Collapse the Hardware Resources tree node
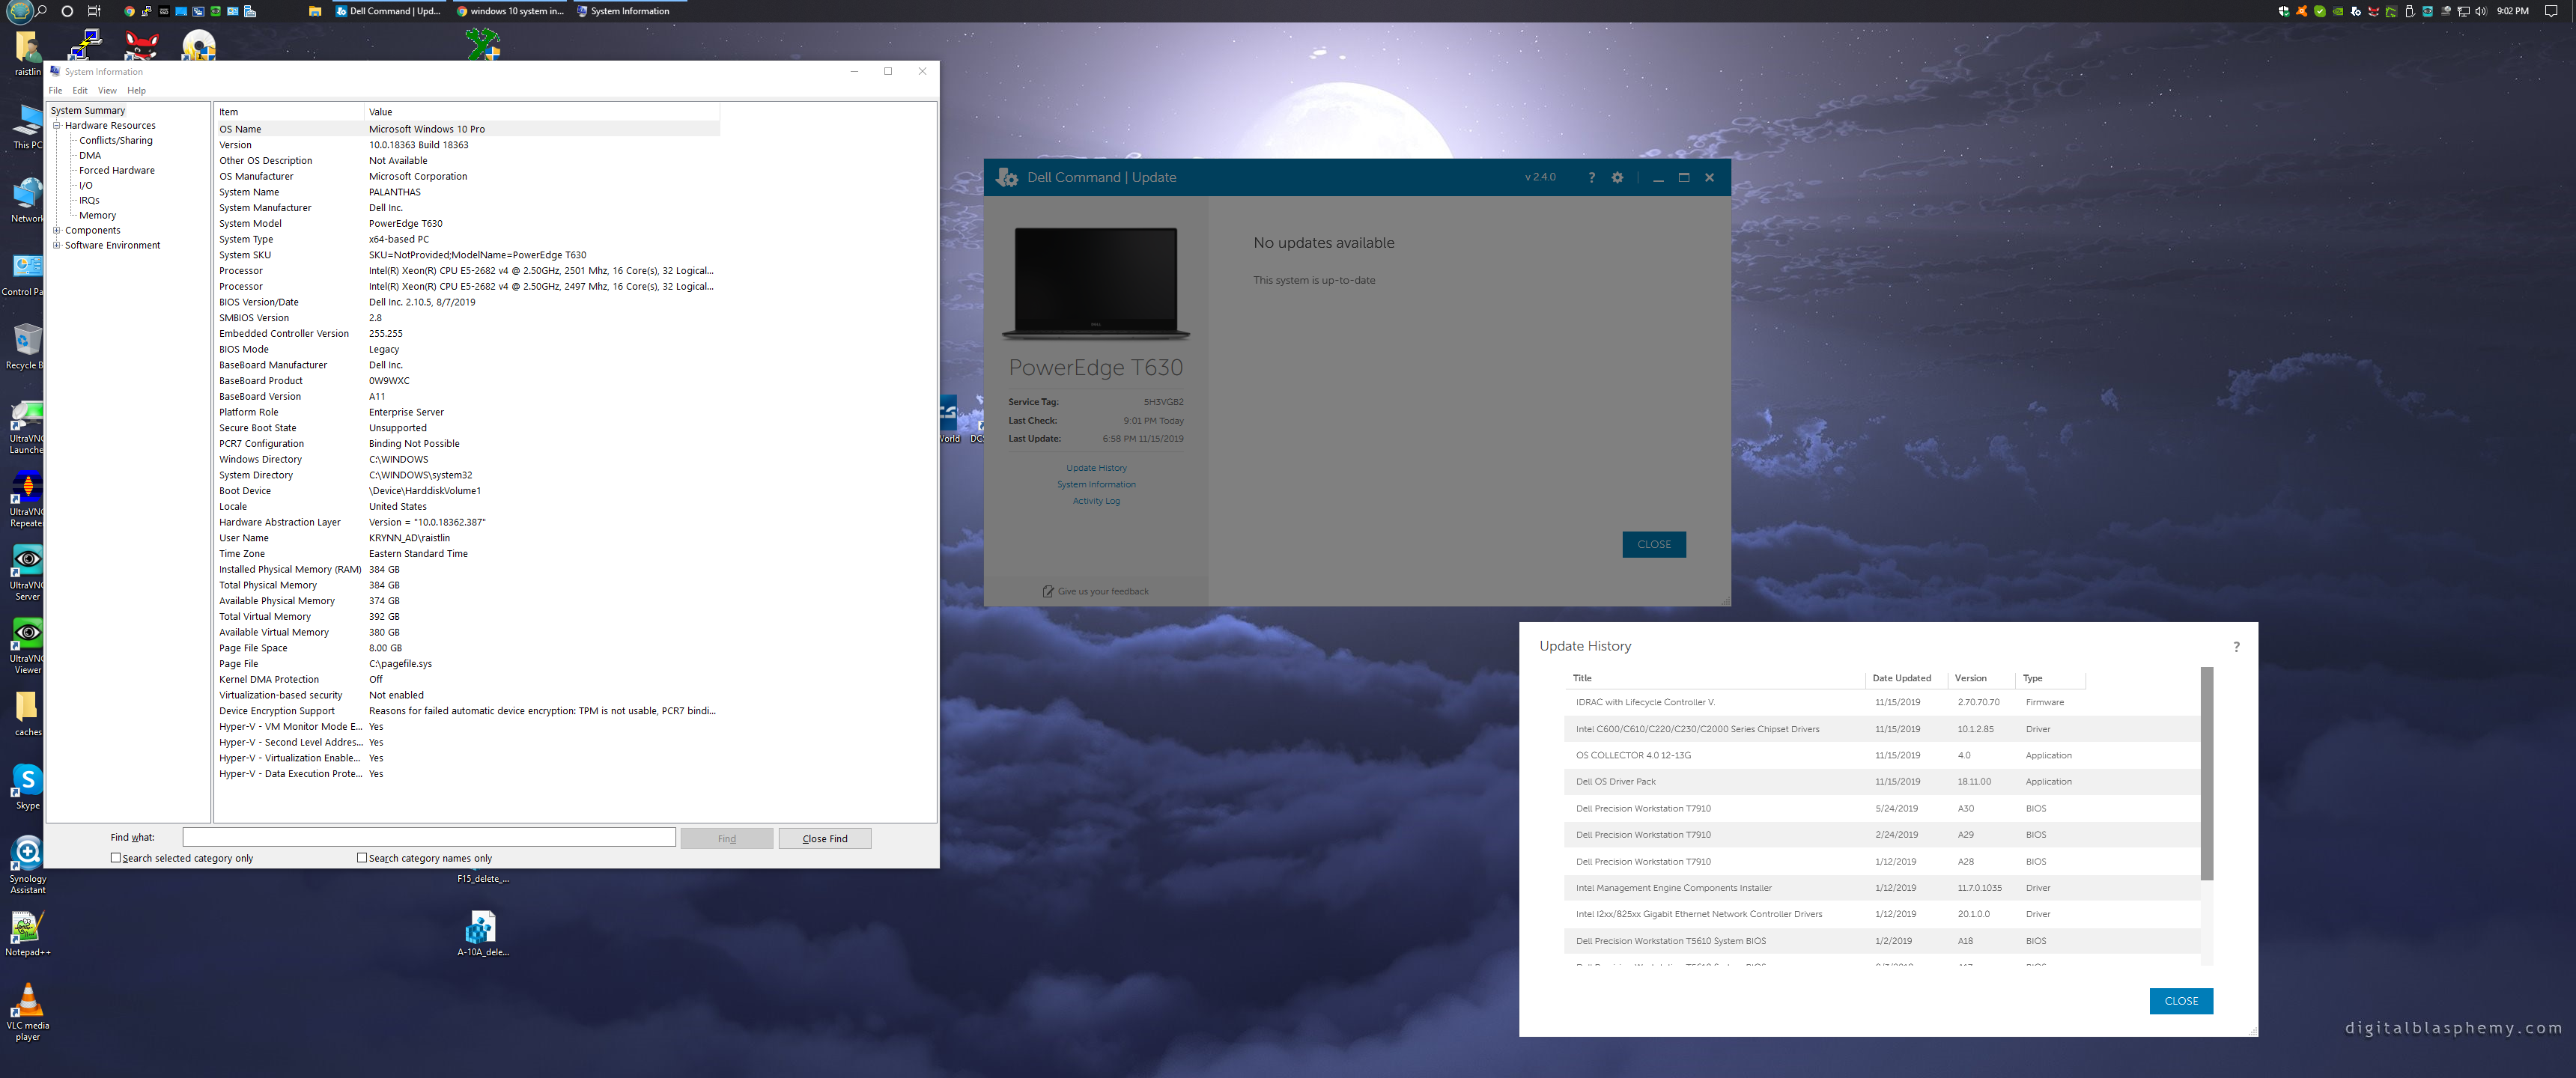Viewport: 2576px width, 1078px height. (x=57, y=126)
